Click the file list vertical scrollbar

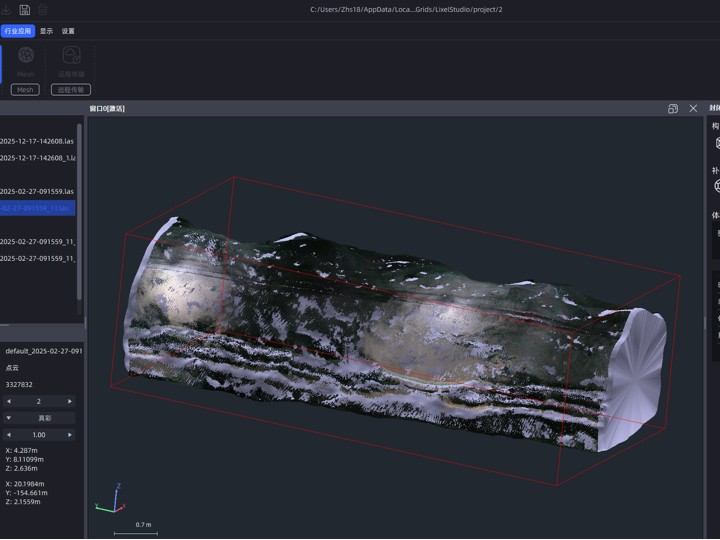point(79,211)
